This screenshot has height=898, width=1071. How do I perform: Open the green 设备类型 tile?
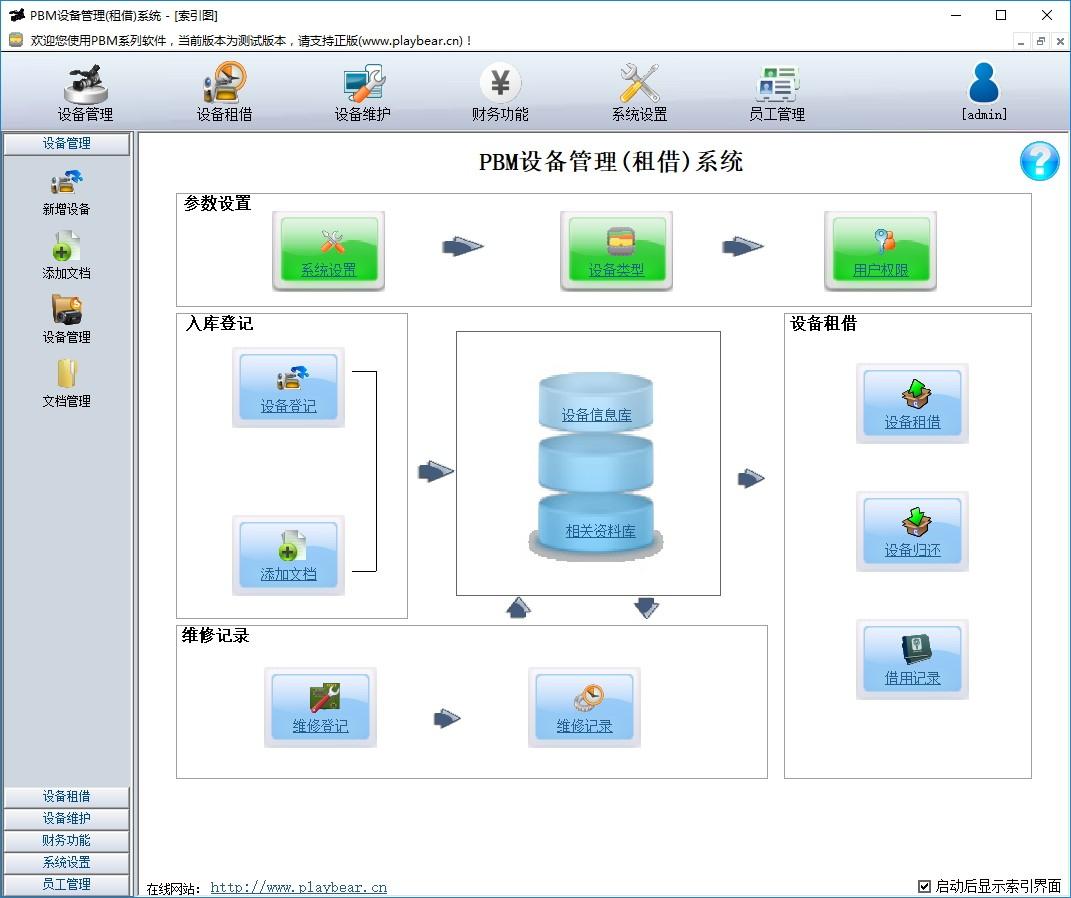[616, 251]
